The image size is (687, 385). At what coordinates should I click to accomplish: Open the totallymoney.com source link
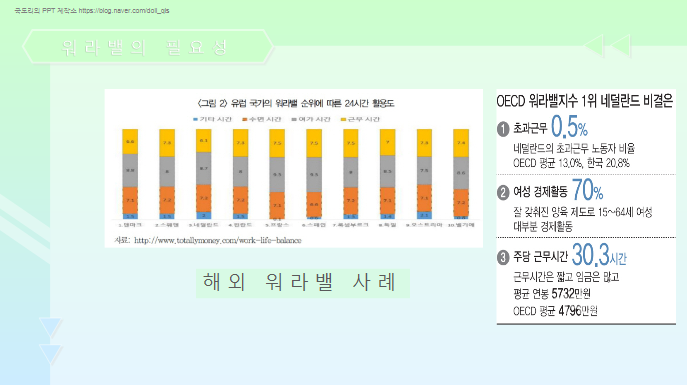[x=218, y=240]
